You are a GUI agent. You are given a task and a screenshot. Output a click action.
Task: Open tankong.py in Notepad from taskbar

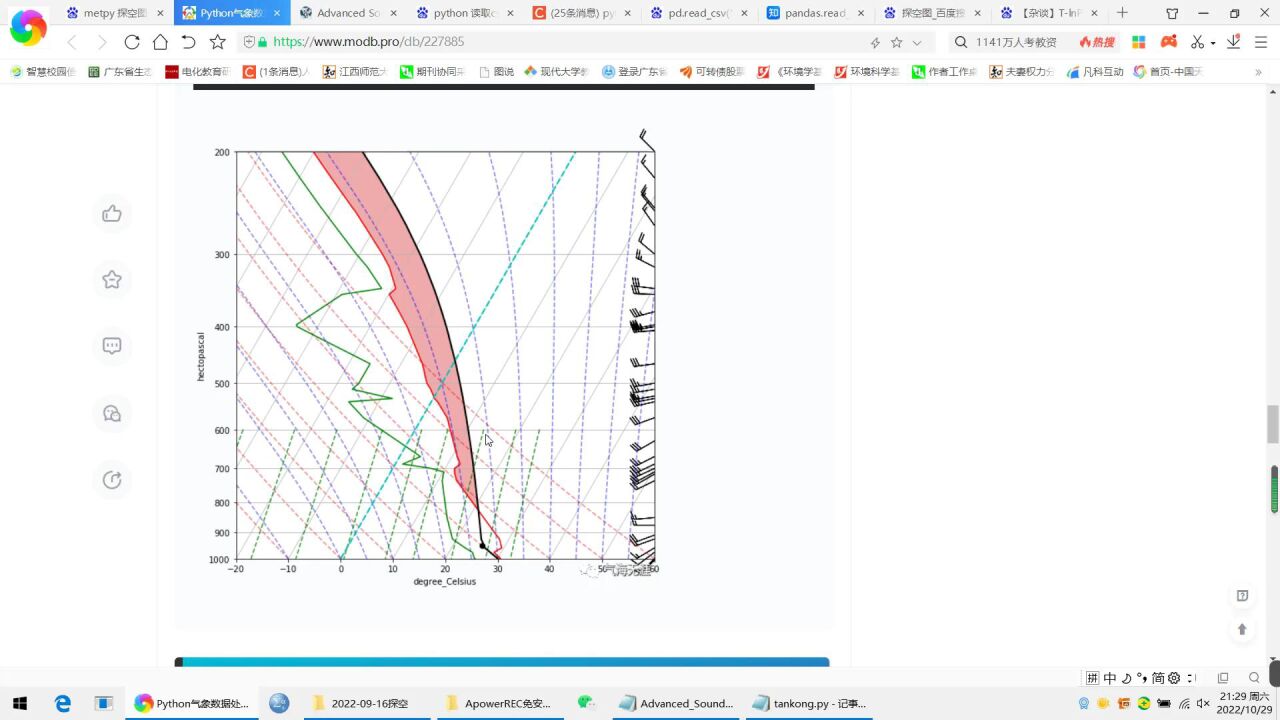[810, 703]
